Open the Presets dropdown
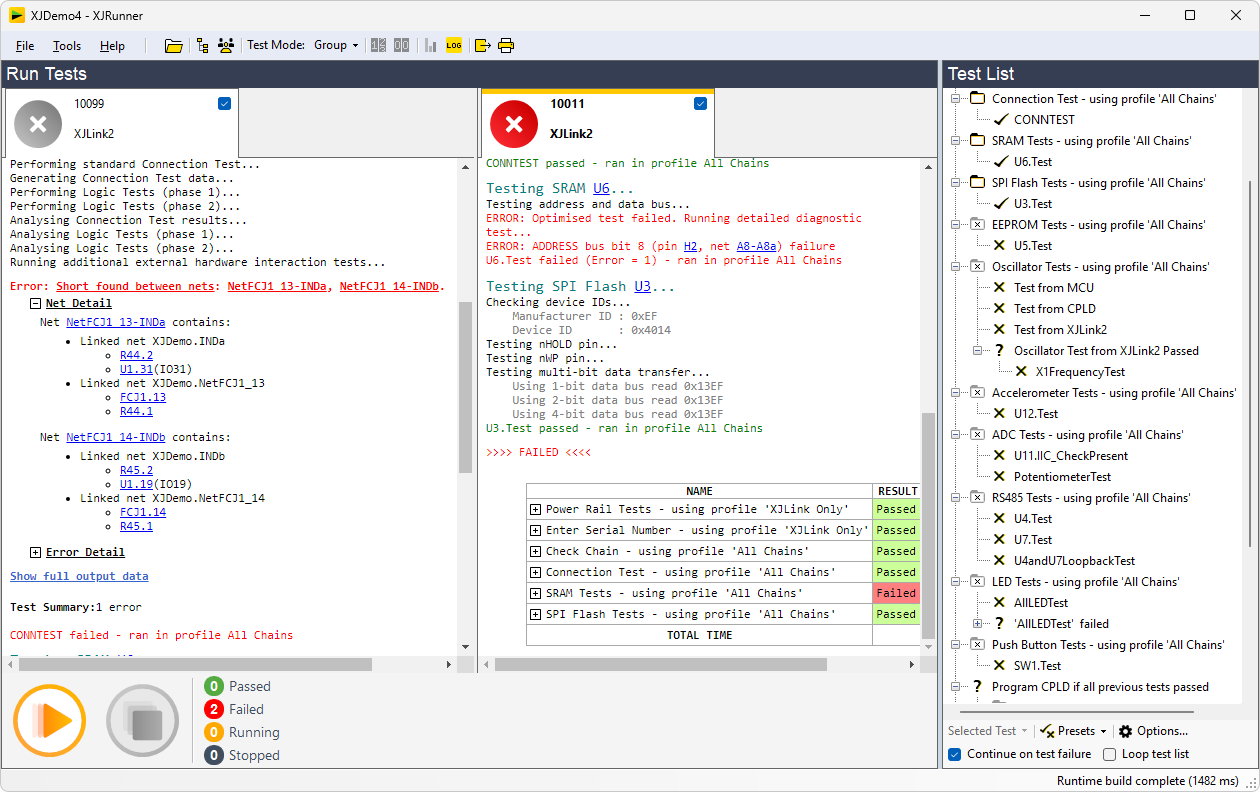Viewport: 1260px width, 792px height. click(x=1074, y=731)
